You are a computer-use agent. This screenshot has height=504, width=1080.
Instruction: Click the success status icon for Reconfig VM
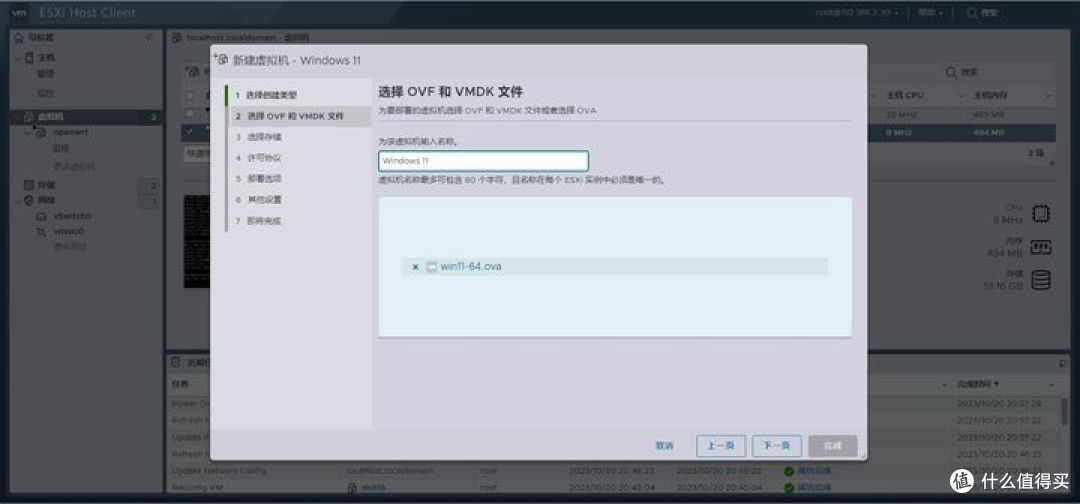coord(789,487)
